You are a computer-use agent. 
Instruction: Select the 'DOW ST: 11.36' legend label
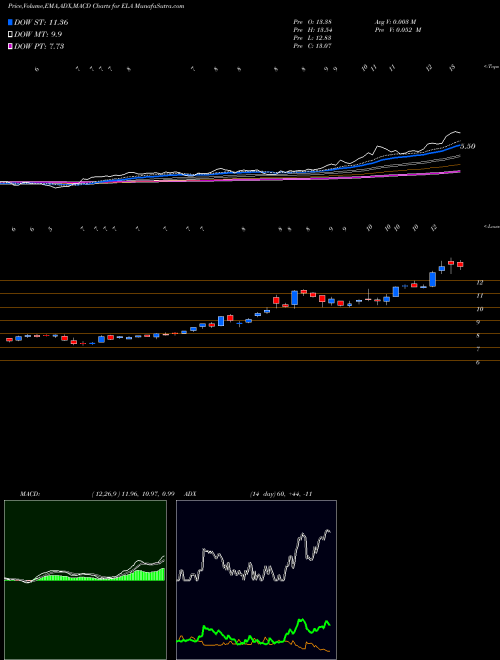[41, 23]
